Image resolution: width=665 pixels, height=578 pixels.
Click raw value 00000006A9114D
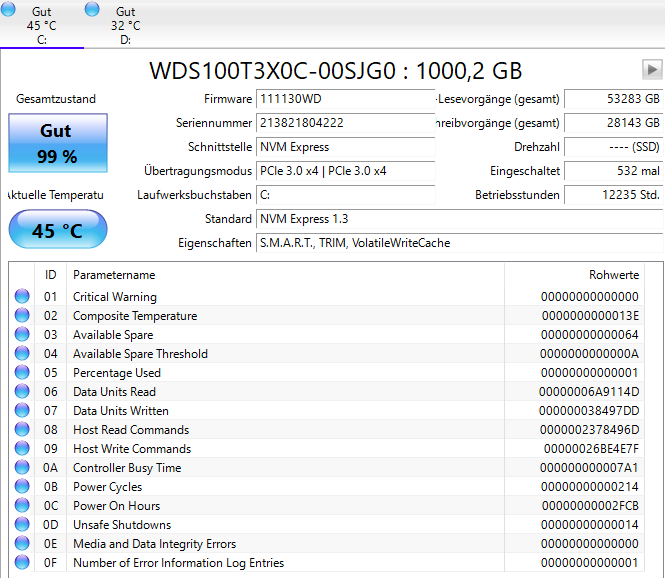[589, 392]
